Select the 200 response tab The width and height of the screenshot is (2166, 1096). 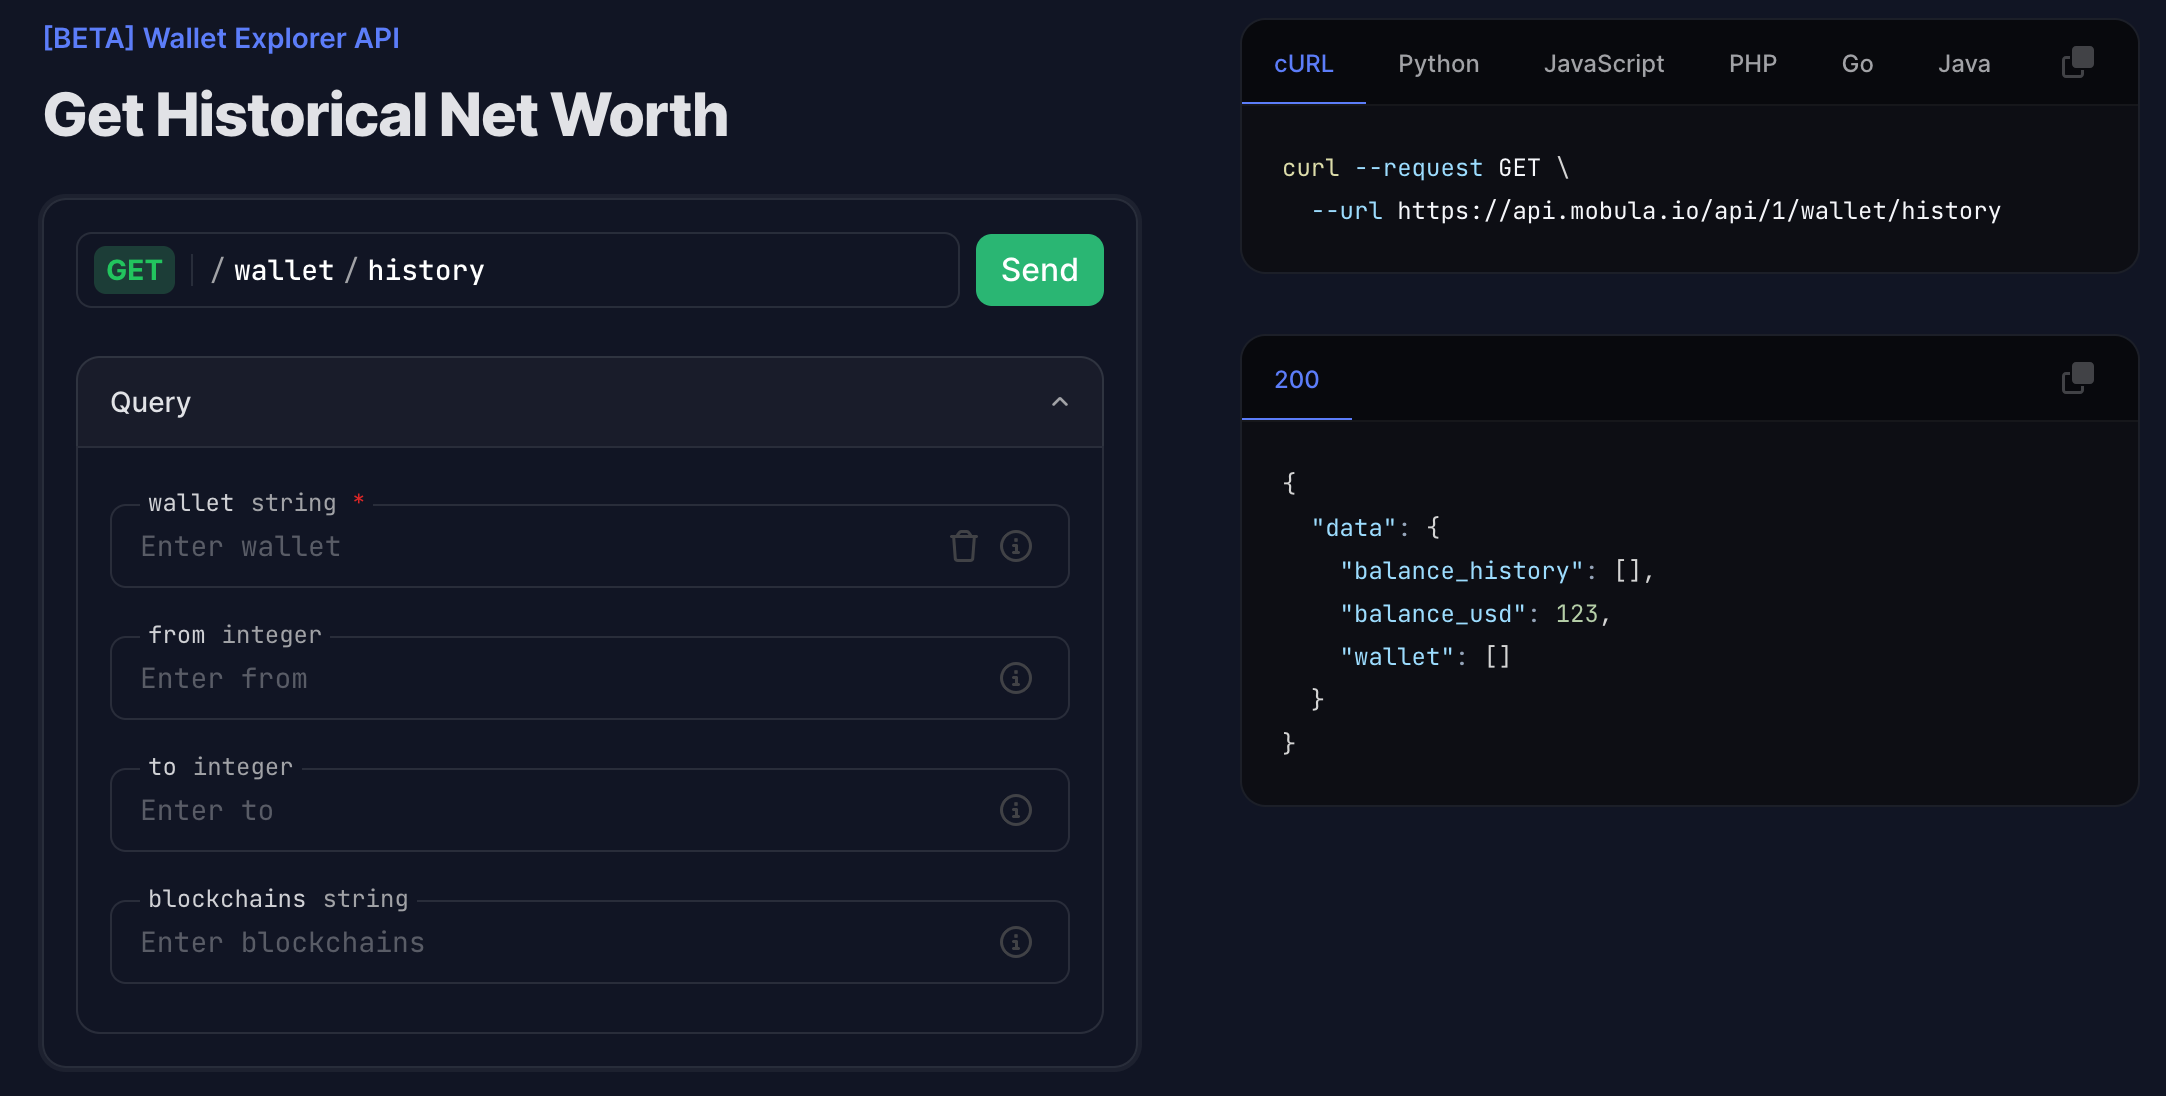[1296, 380]
